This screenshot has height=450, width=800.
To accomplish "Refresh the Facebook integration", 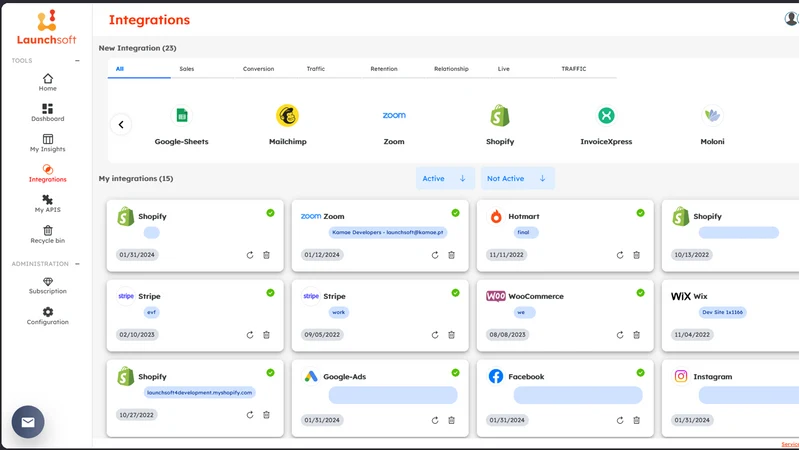I will pos(620,420).
